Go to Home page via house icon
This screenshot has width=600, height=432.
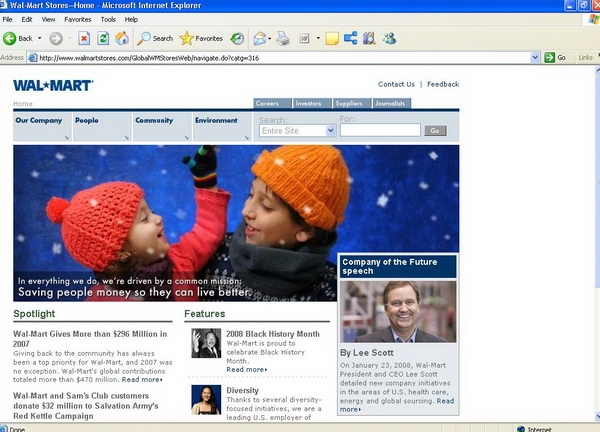click(x=122, y=38)
